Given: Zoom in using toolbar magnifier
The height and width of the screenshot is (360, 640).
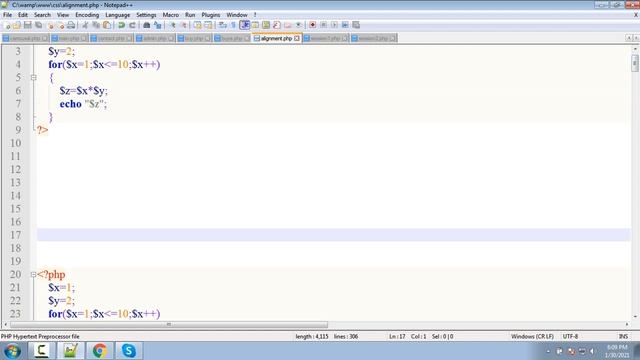Looking at the screenshot, I should point(172,25).
